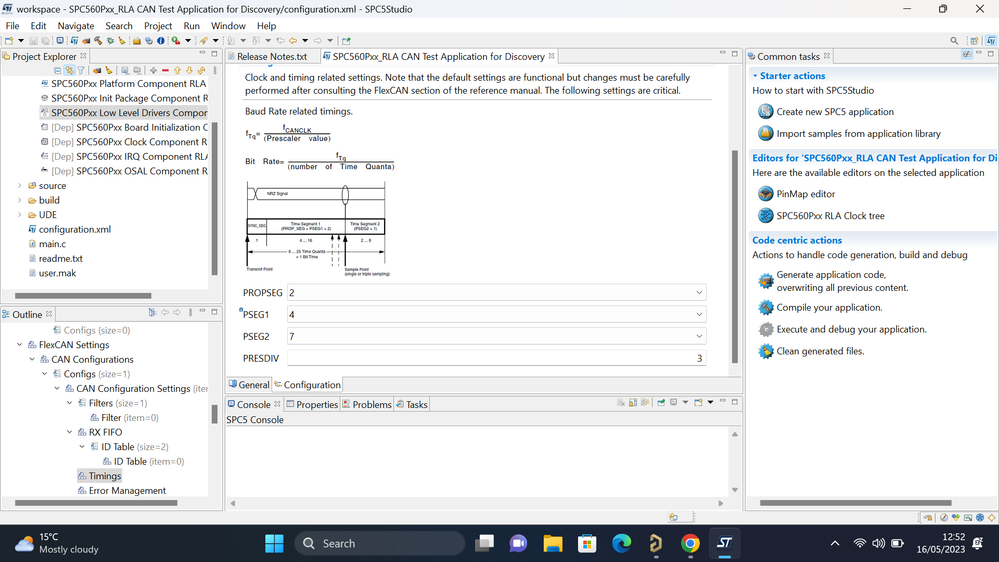Select Timings in Outline tree
The width and height of the screenshot is (999, 562).
[104, 476]
